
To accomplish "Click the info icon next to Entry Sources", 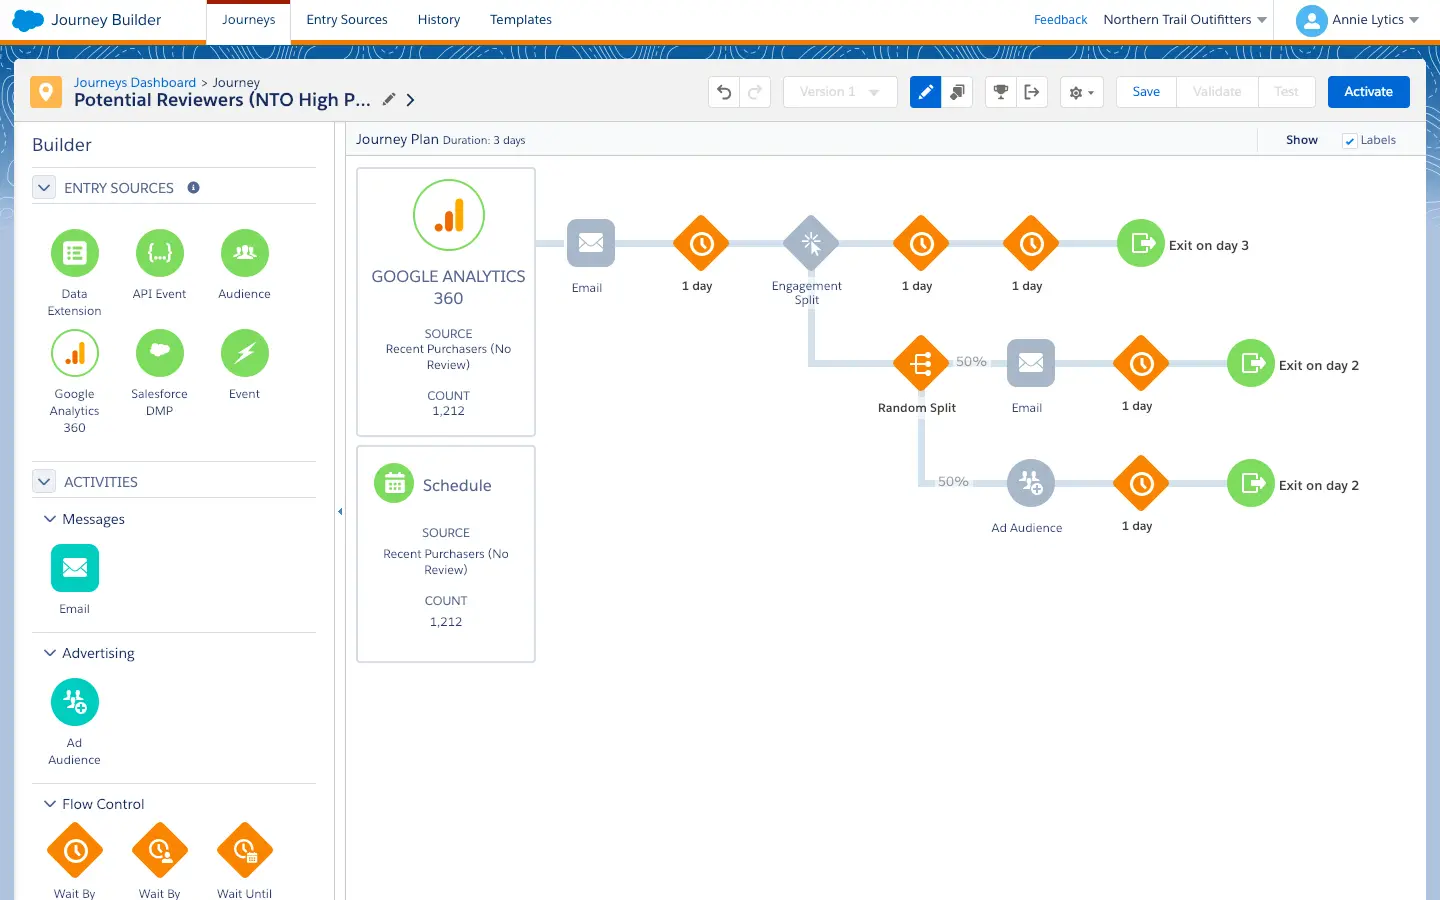I will click(194, 187).
